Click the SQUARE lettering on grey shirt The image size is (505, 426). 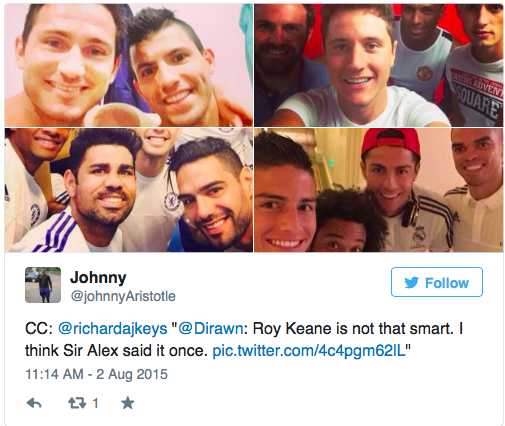click(477, 101)
